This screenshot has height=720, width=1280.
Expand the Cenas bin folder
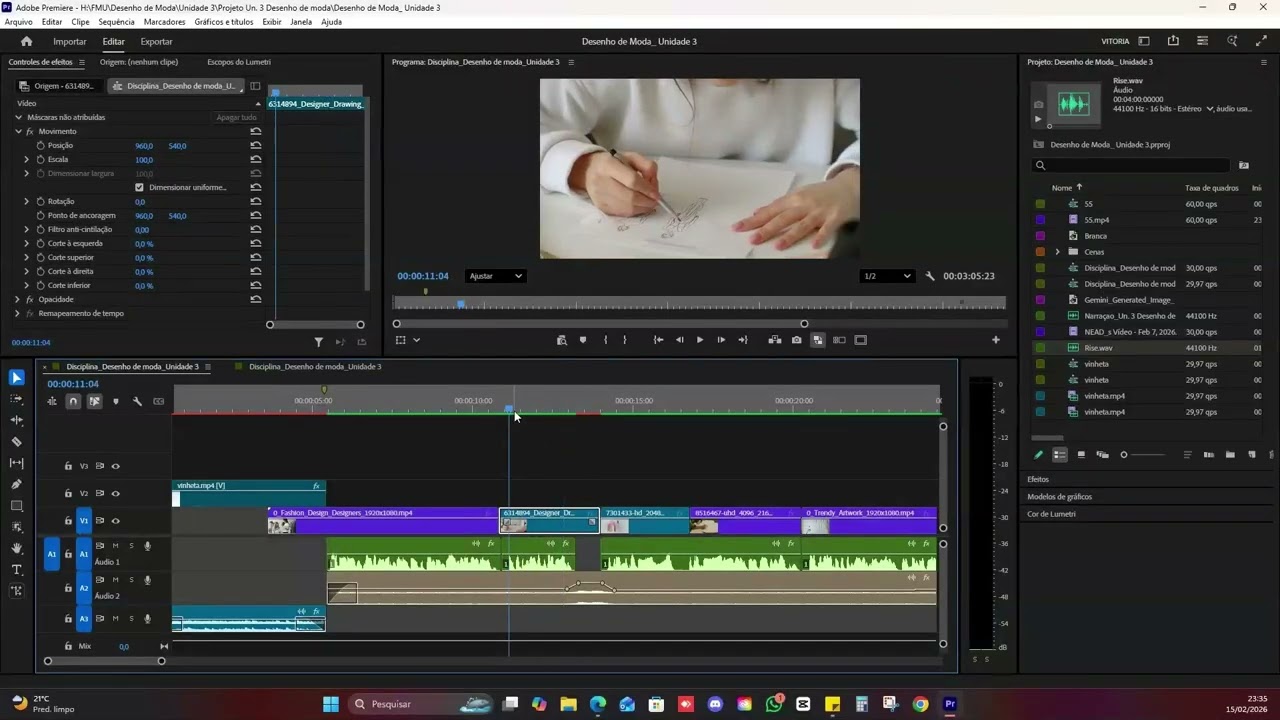pos(1057,252)
